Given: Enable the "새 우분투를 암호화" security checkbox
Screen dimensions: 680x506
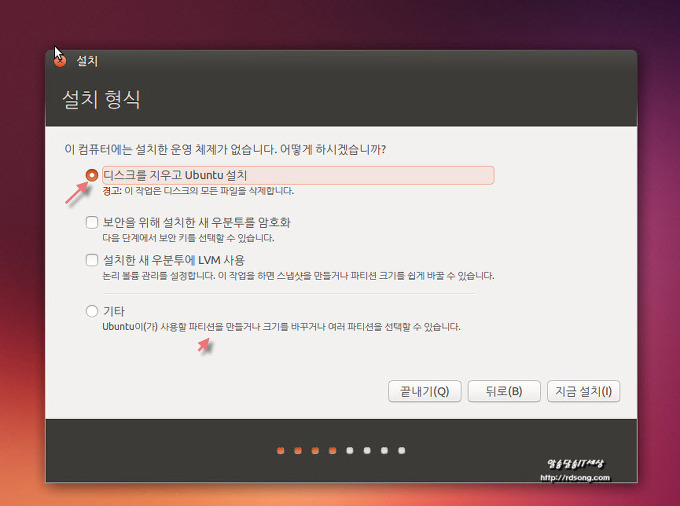Looking at the screenshot, I should 93,222.
